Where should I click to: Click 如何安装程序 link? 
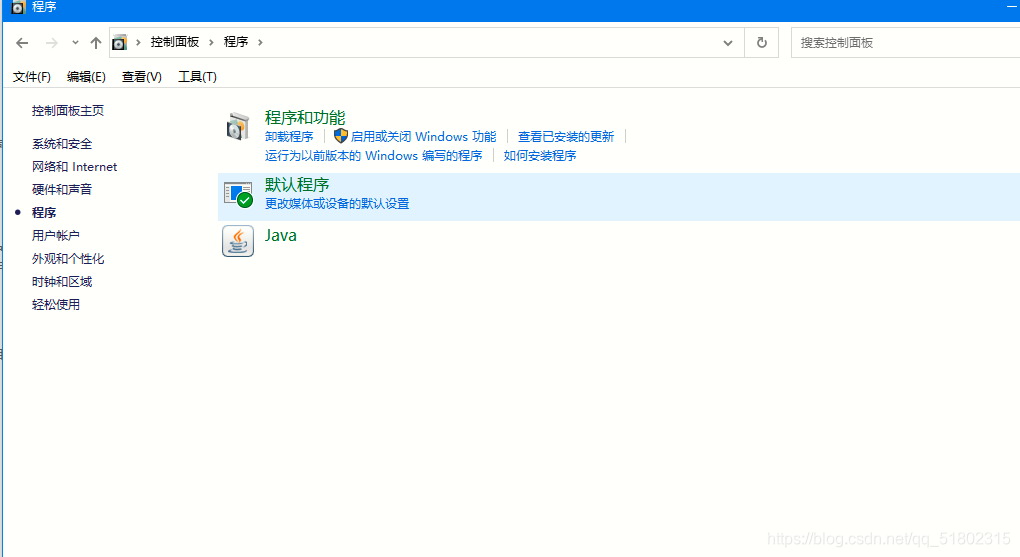pyautogui.click(x=539, y=156)
